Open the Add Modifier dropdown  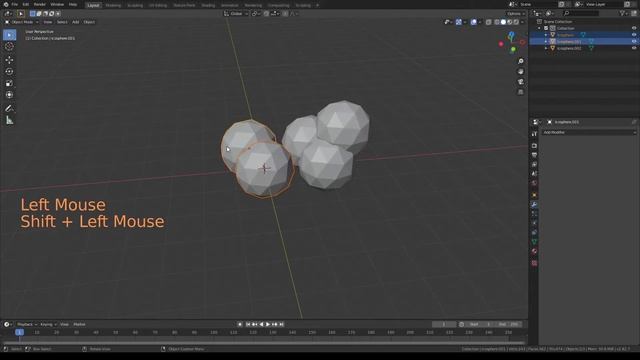[x=589, y=132]
